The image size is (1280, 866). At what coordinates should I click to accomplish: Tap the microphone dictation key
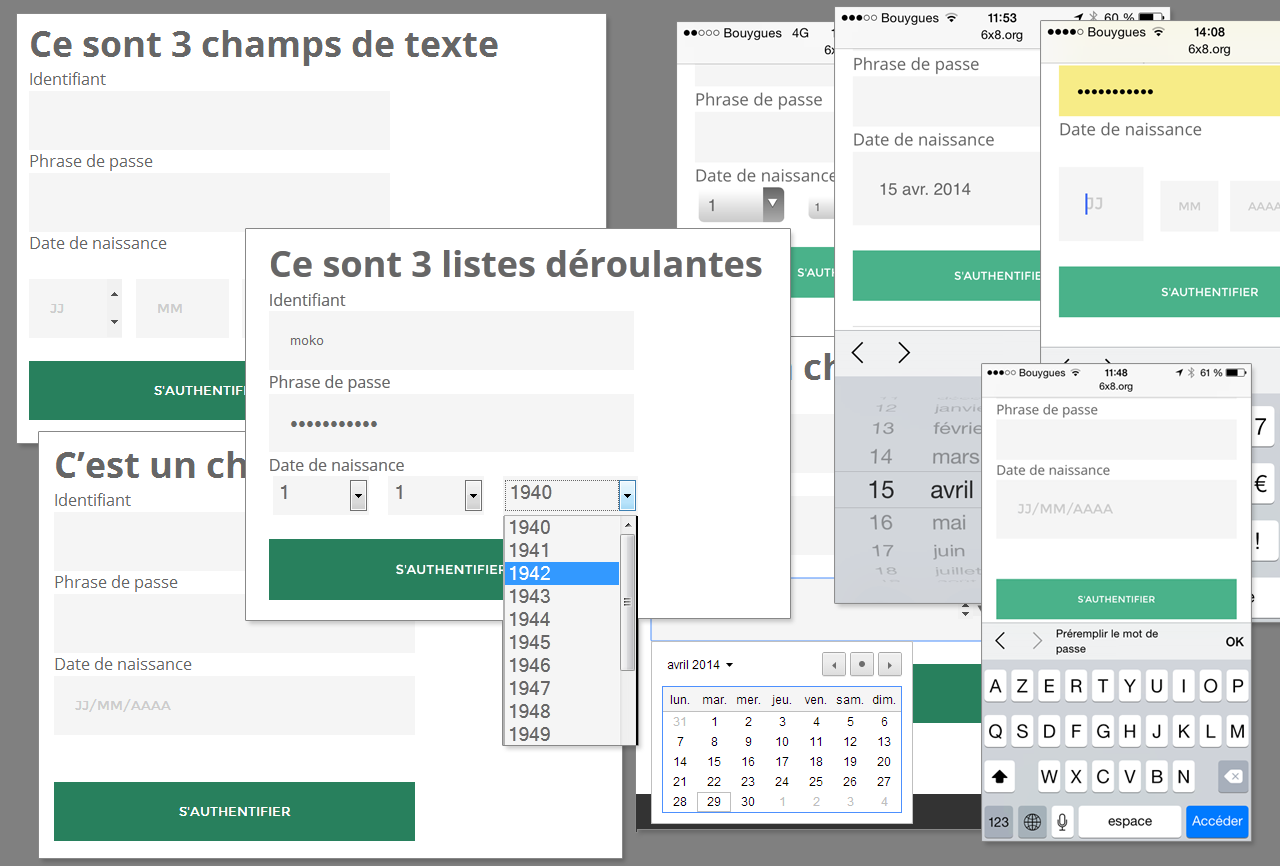[1062, 822]
